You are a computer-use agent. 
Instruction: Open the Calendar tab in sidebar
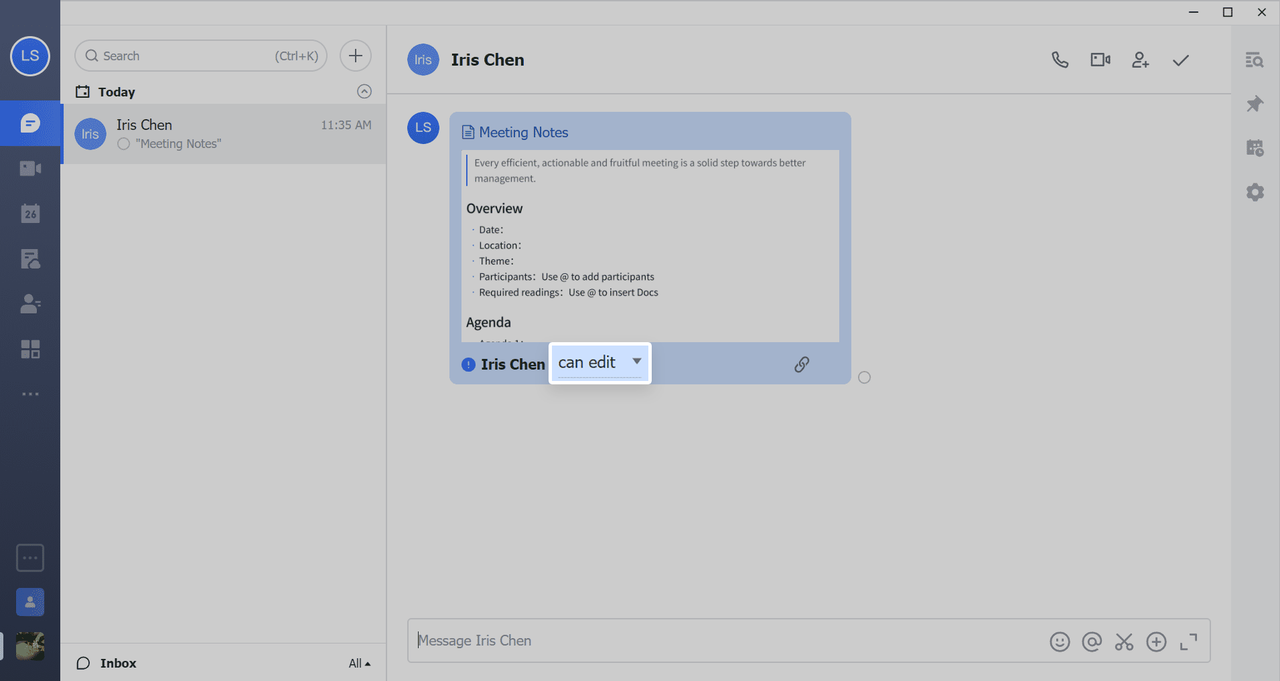[x=30, y=213]
